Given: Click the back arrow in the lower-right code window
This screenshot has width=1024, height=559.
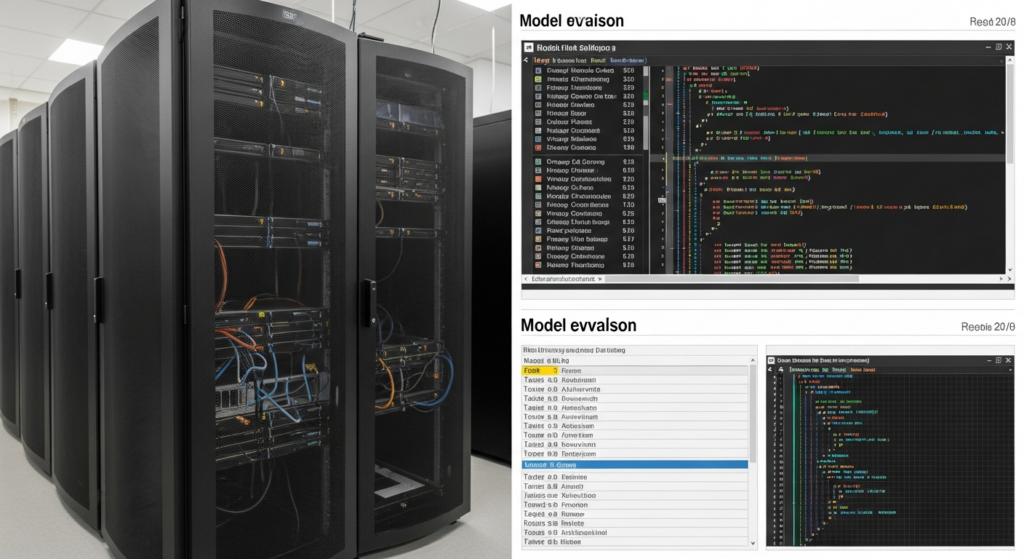Looking at the screenshot, I should pyautogui.click(x=770, y=370).
